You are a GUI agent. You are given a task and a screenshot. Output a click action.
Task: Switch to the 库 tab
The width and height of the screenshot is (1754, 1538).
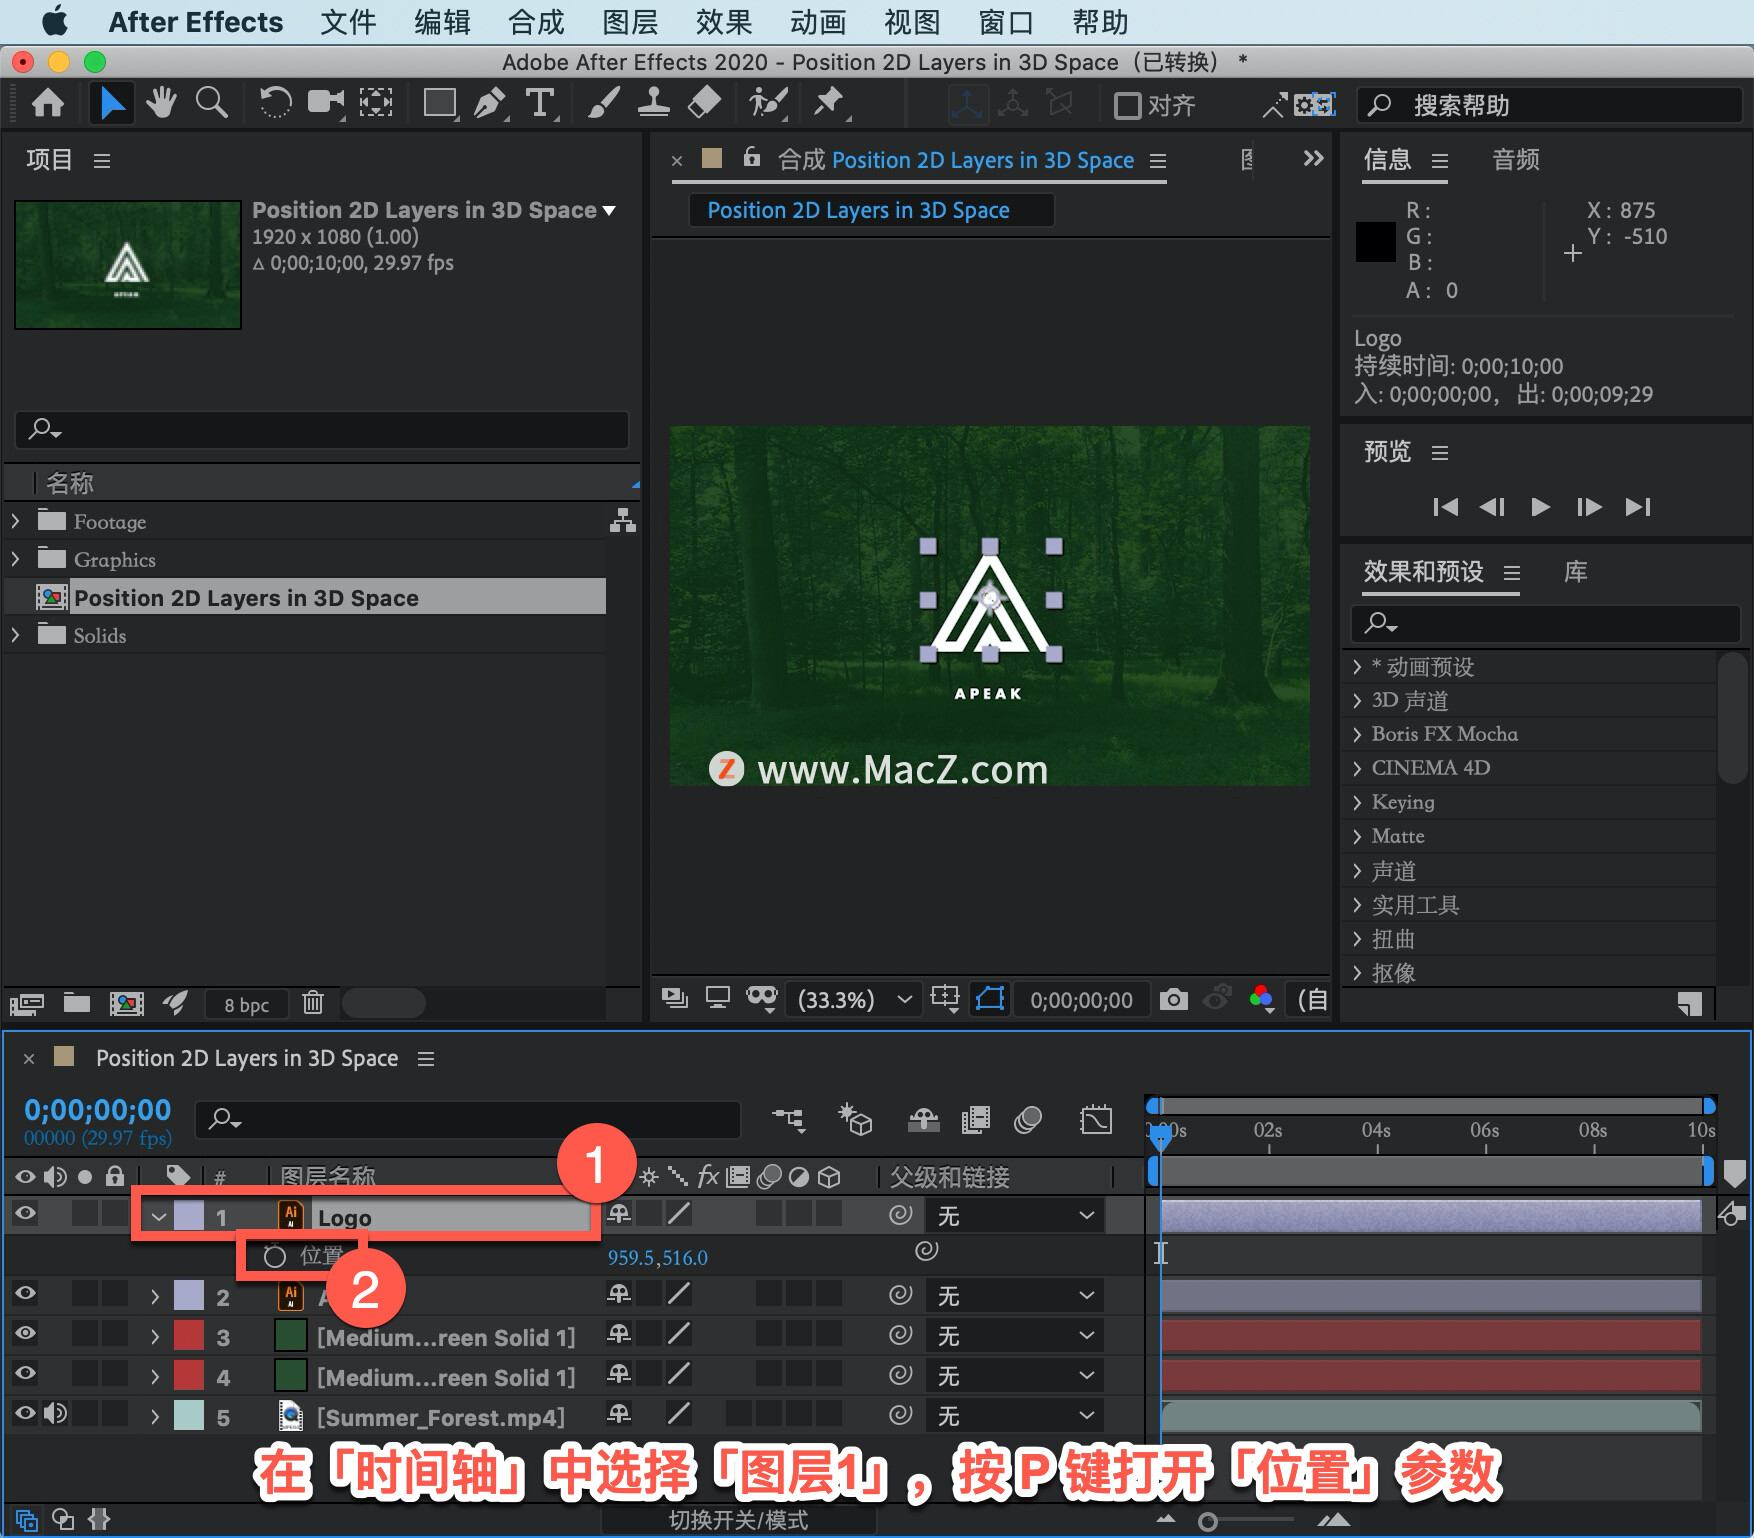[1576, 572]
